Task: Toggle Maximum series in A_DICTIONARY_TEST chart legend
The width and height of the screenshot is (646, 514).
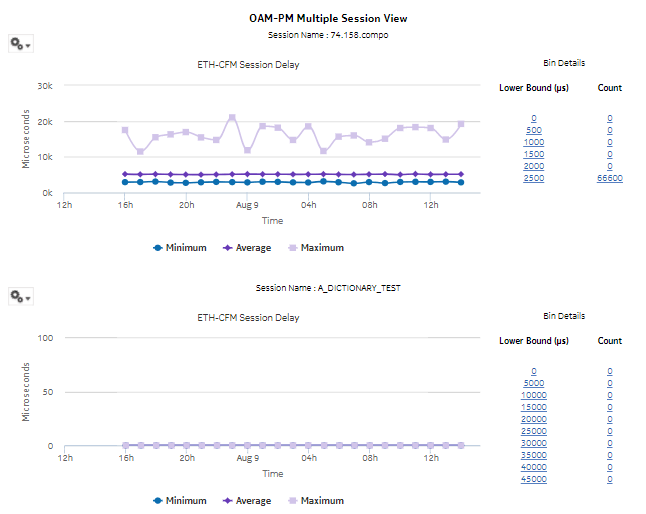Action: coord(316,501)
